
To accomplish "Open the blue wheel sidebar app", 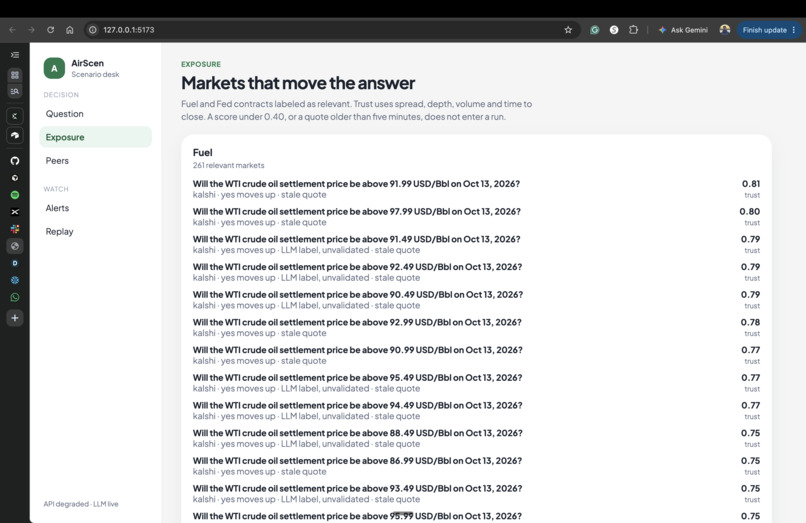I will (15, 280).
